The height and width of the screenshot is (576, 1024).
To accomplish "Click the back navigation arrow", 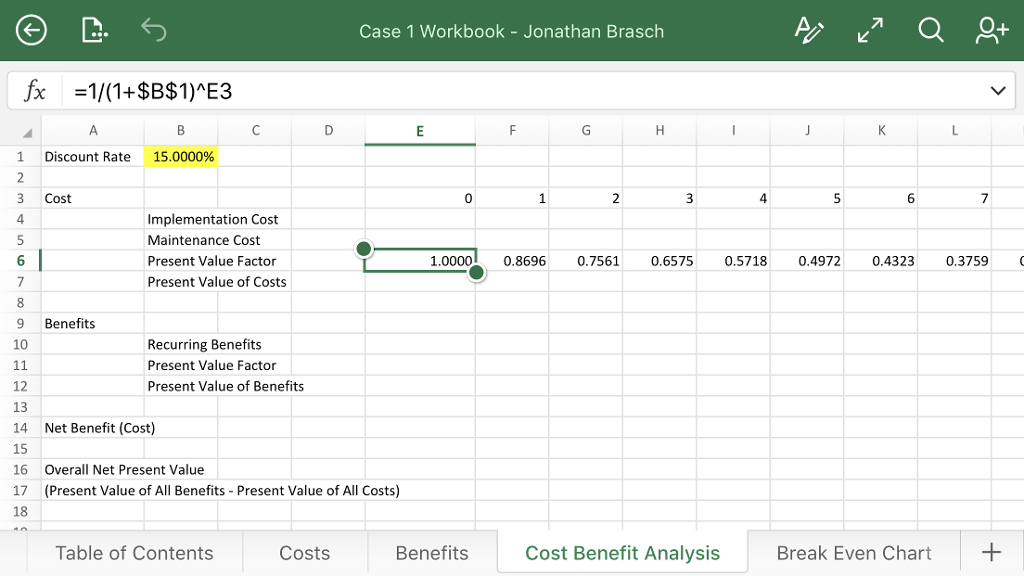I will [31, 30].
